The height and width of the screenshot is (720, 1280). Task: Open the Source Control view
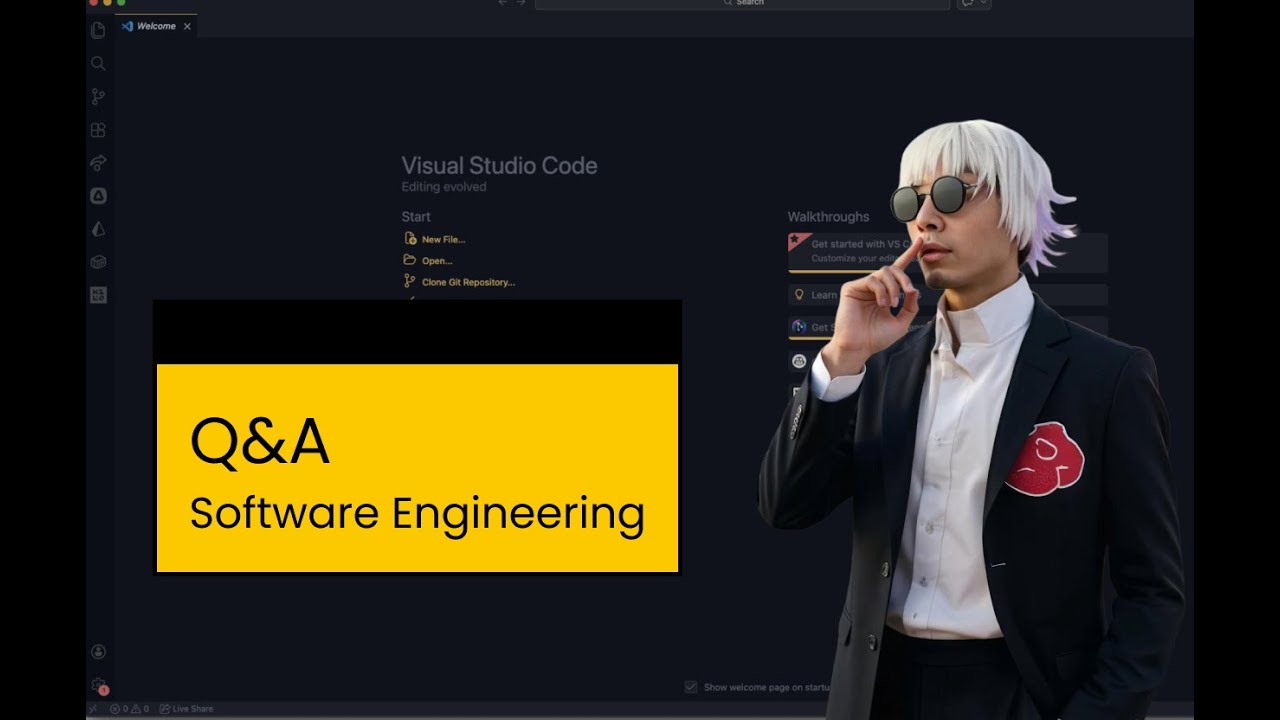[98, 96]
